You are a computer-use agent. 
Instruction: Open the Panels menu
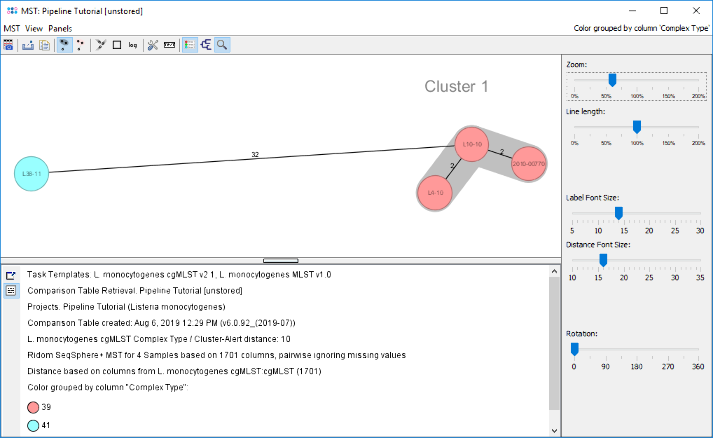[x=60, y=28]
